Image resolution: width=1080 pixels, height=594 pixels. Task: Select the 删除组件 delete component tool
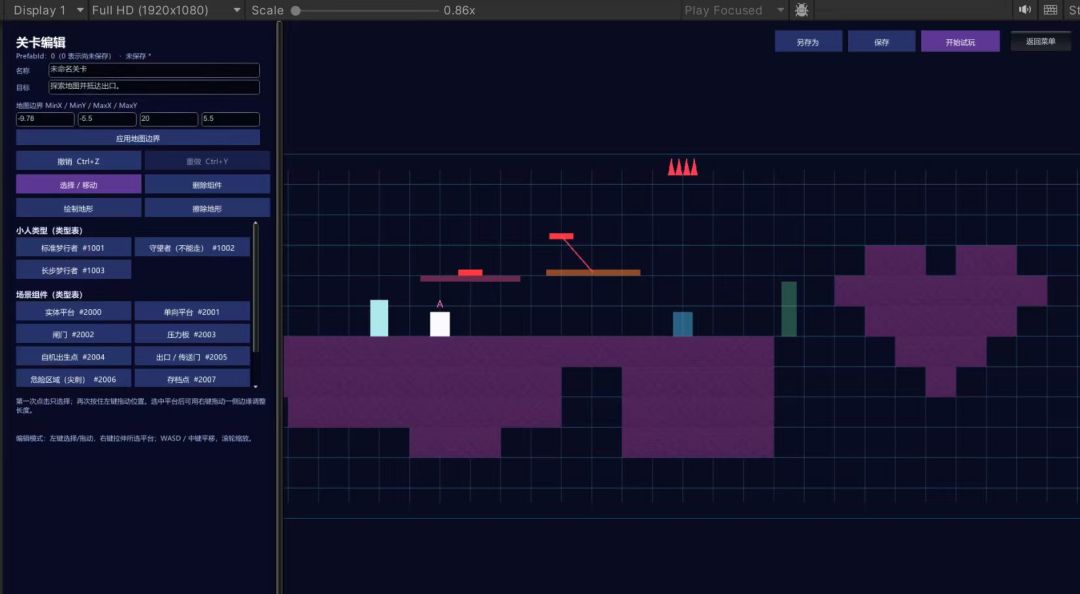(x=207, y=184)
